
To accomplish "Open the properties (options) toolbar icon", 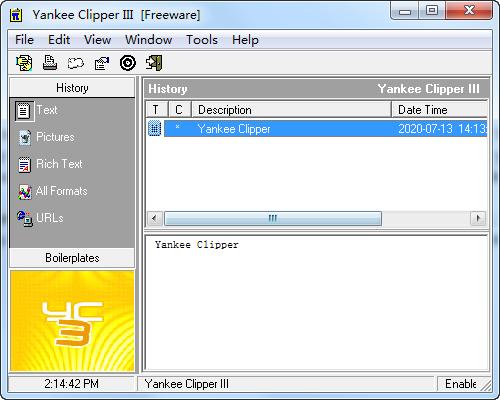I will [102, 63].
